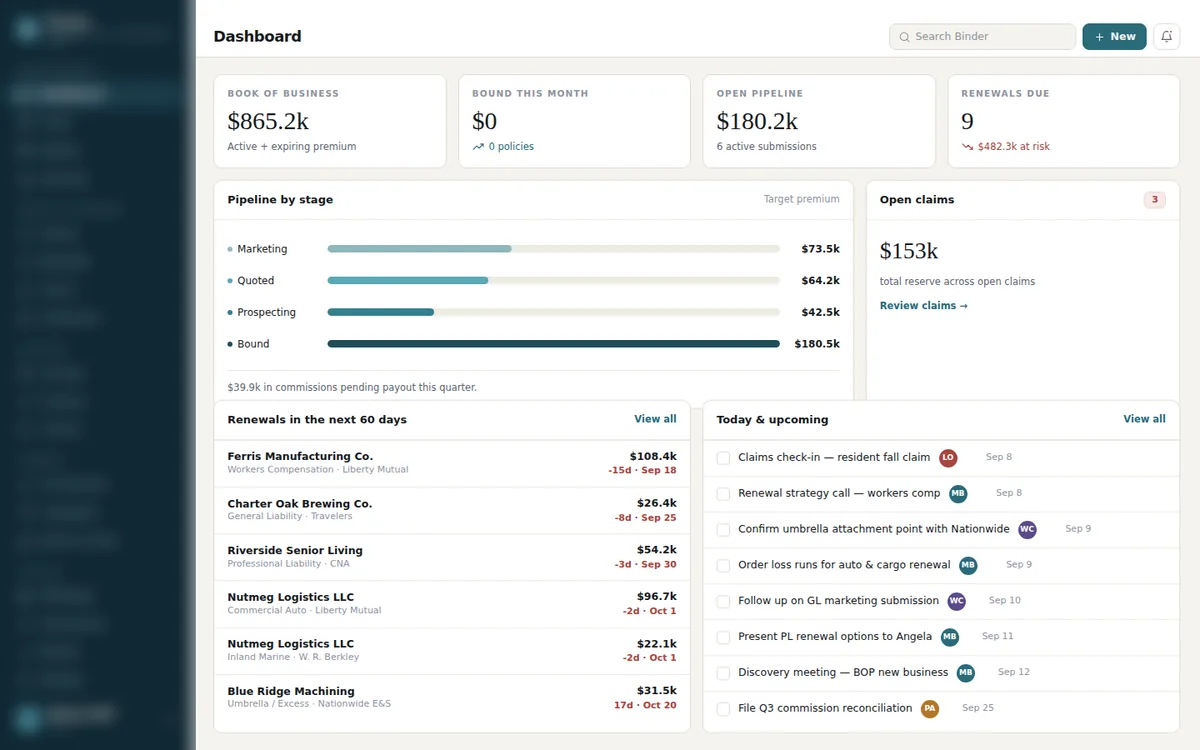This screenshot has height=750, width=1200.
Task: Open the Open Pipeline card
Action: 819,121
